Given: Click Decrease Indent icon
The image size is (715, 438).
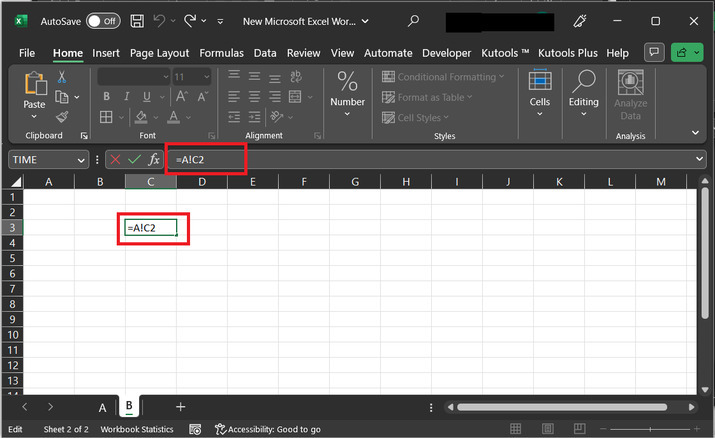Looking at the screenshot, I should pos(234,117).
